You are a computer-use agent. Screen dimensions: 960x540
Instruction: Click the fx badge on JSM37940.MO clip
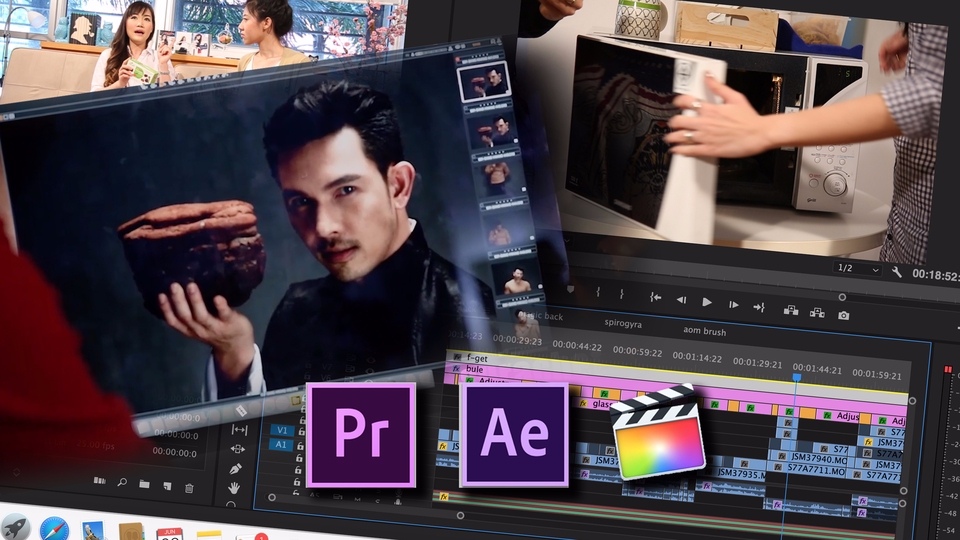point(782,456)
